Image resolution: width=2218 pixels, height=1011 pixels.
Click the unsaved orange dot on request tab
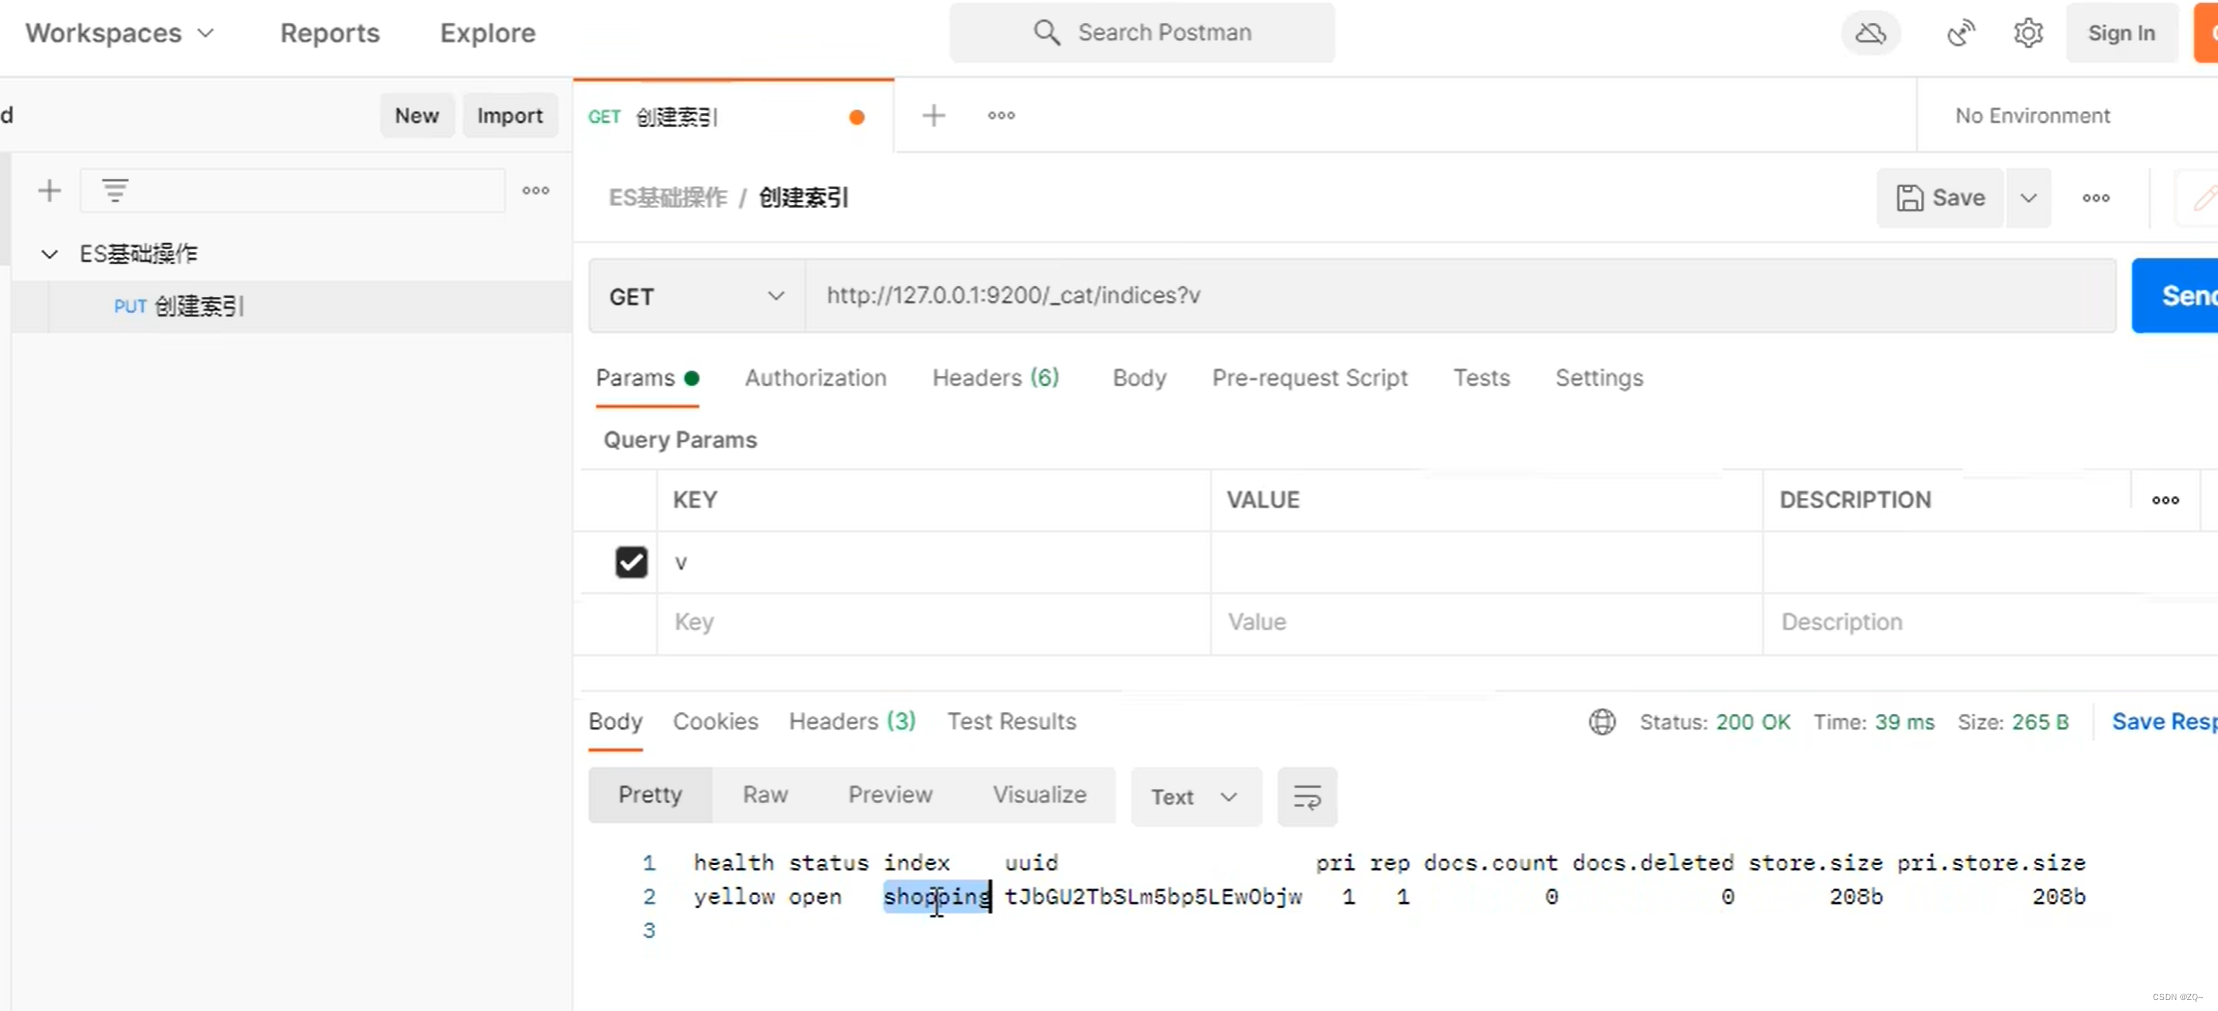pos(856,117)
